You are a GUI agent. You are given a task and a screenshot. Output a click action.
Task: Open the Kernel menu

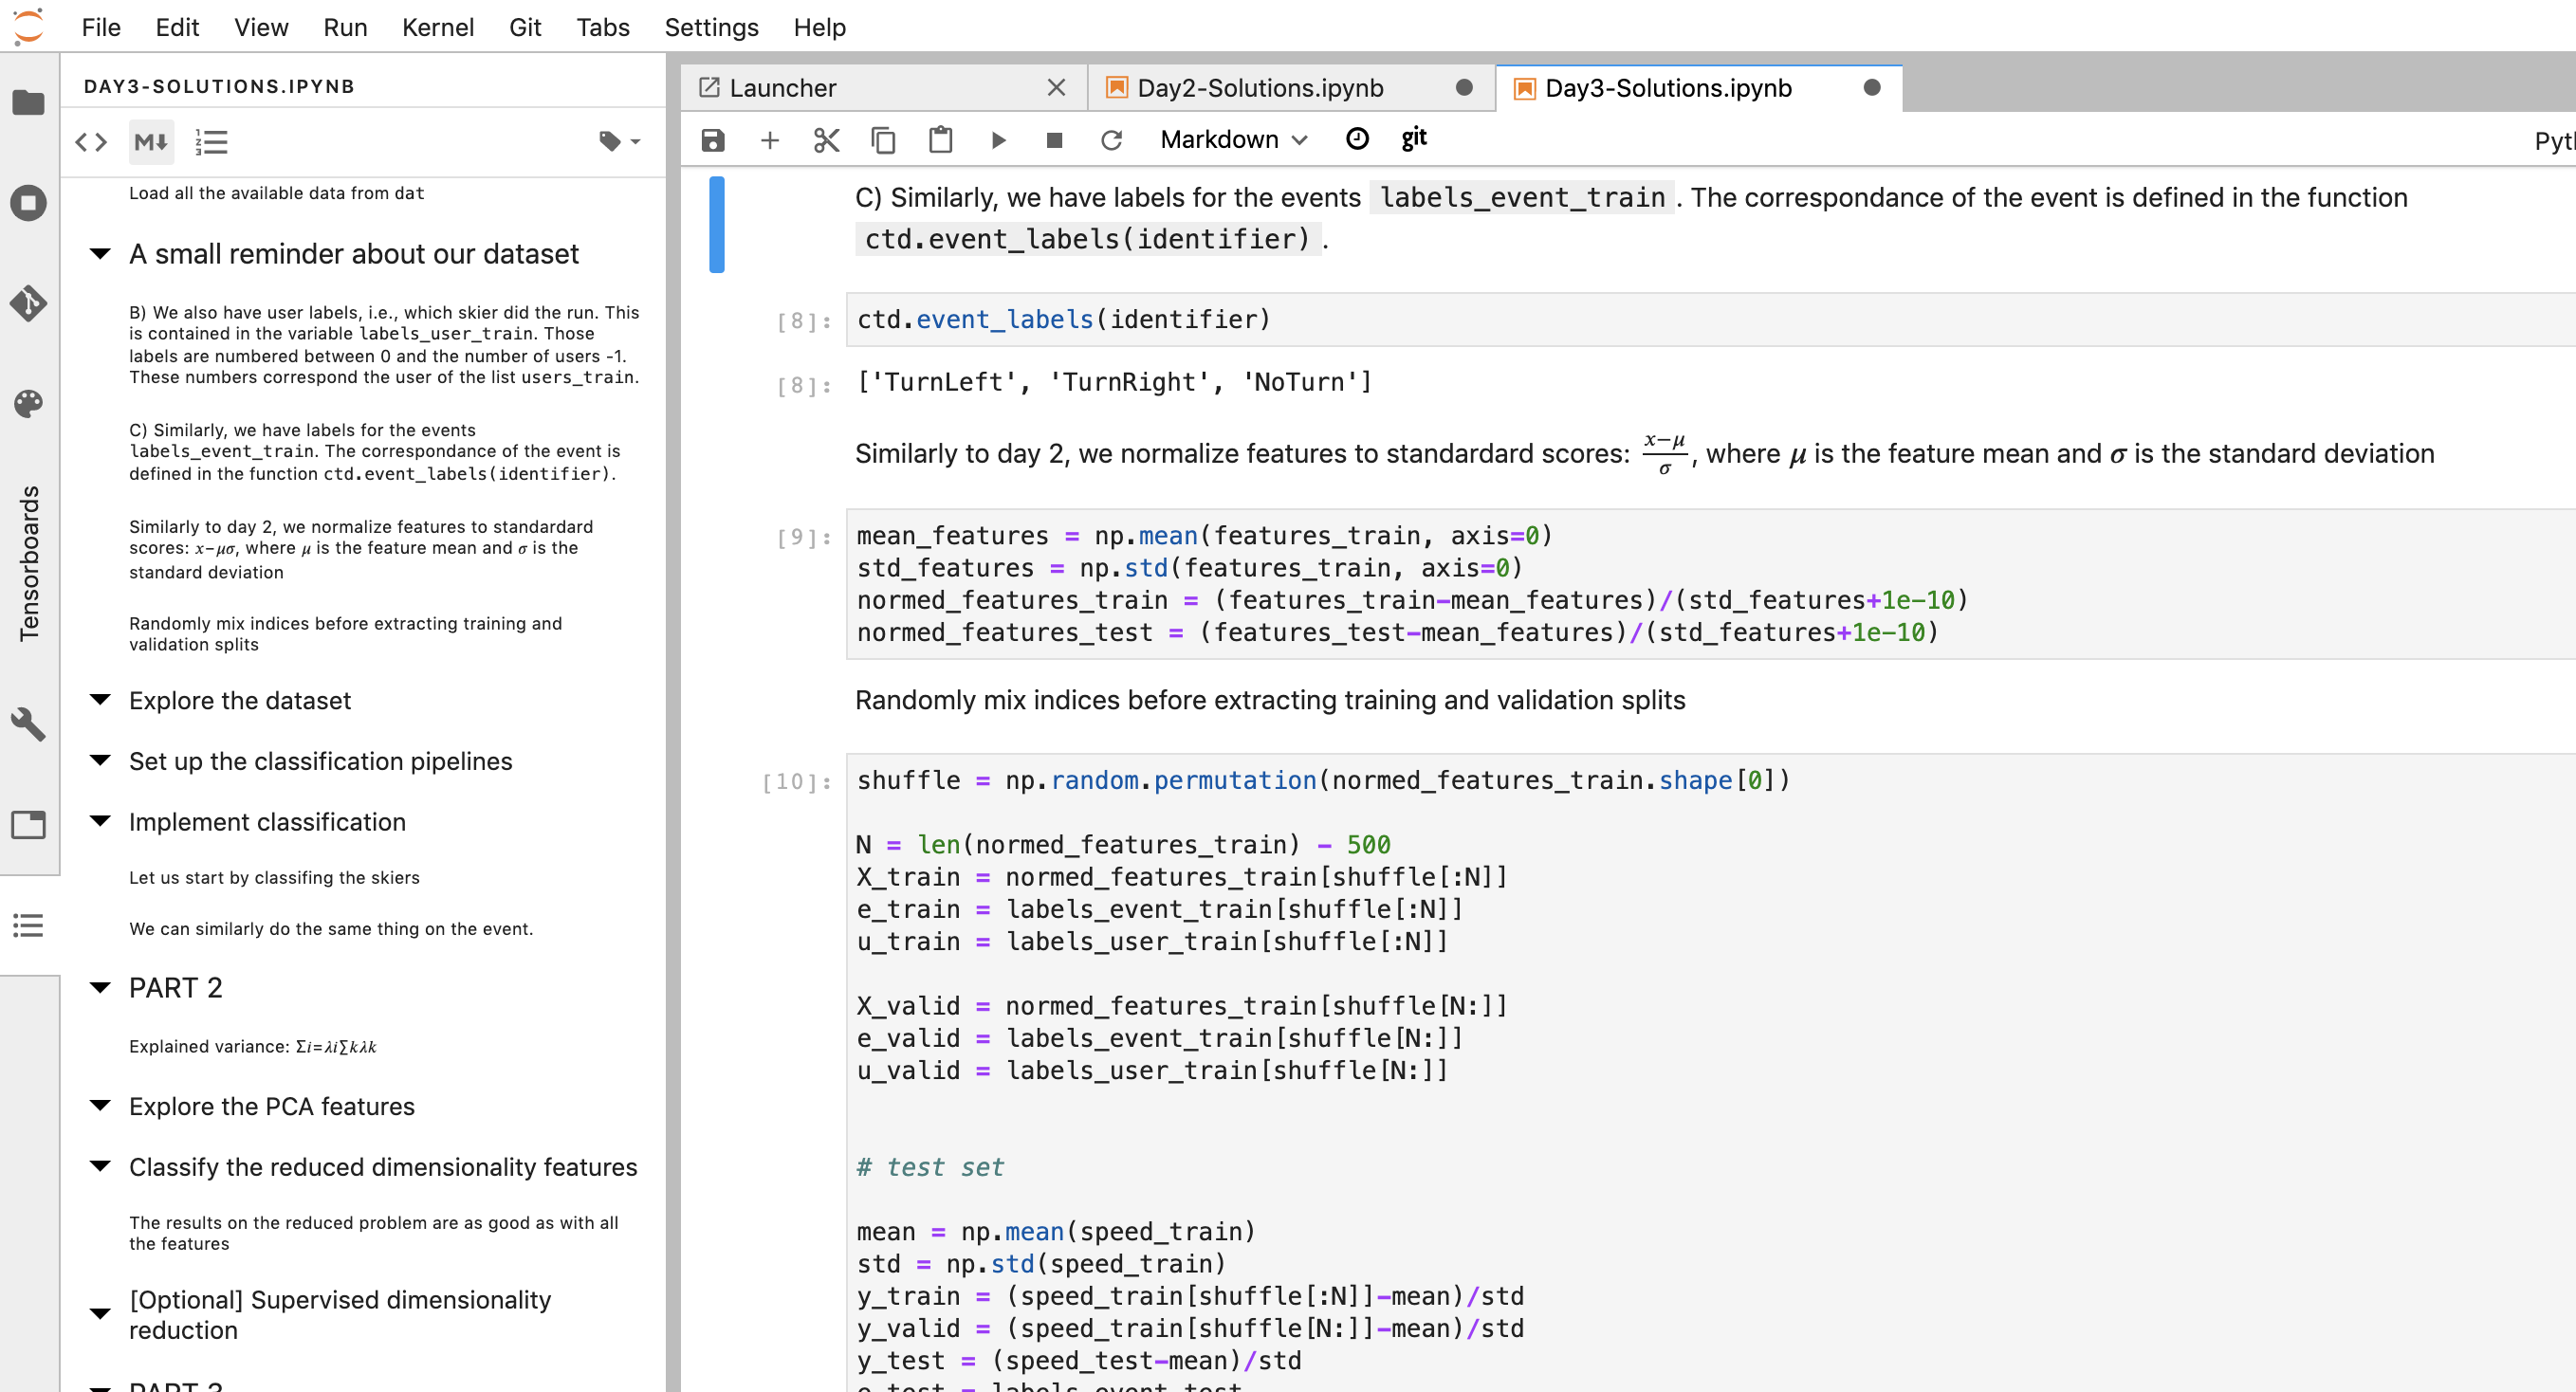pyautogui.click(x=438, y=27)
